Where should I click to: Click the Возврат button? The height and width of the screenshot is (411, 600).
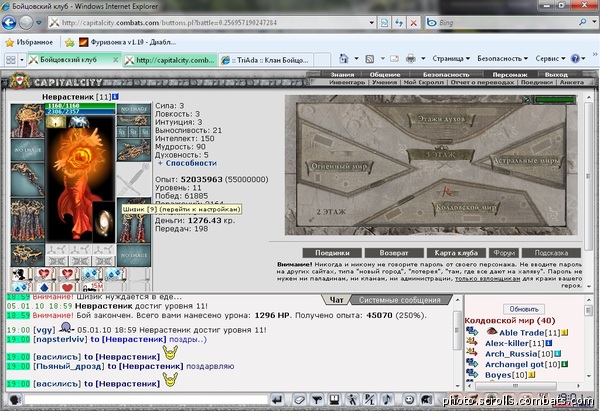(394, 253)
